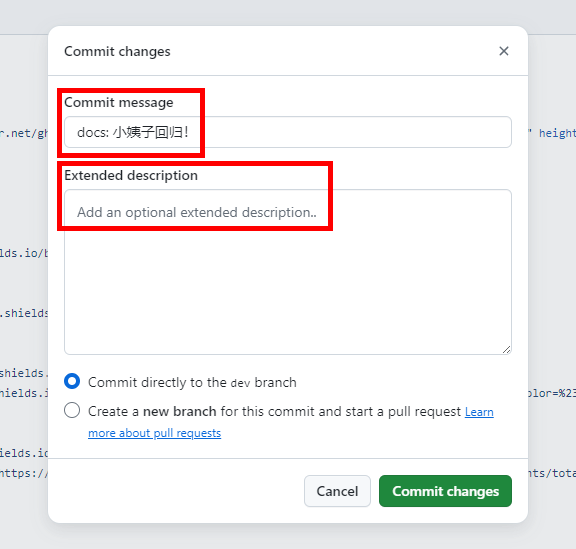The width and height of the screenshot is (576, 549).
Task: Click the Commit message field label
Action: (x=119, y=103)
